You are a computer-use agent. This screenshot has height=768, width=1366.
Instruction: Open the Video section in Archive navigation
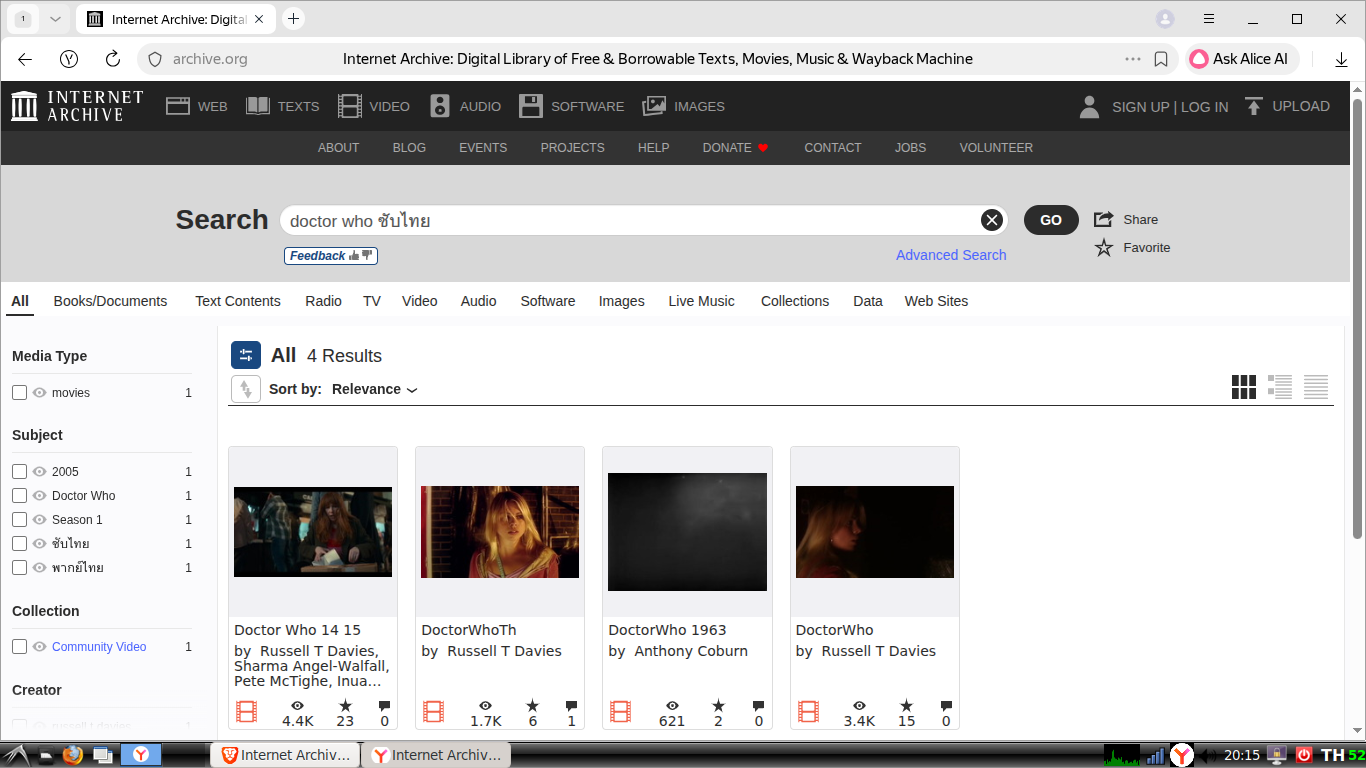374,106
